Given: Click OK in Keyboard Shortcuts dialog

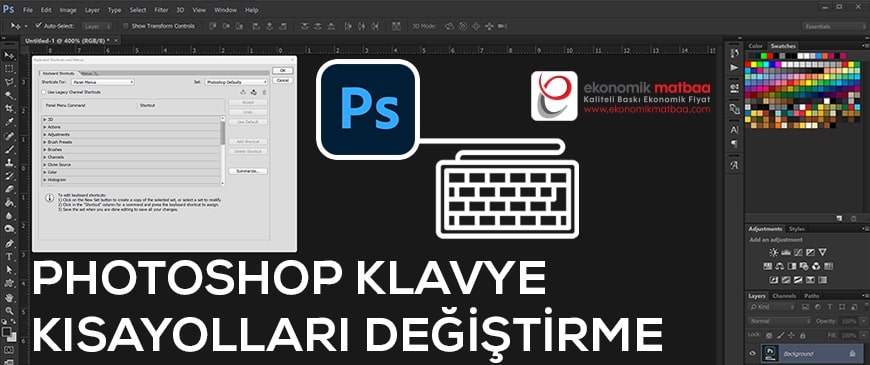Looking at the screenshot, I should [x=282, y=70].
